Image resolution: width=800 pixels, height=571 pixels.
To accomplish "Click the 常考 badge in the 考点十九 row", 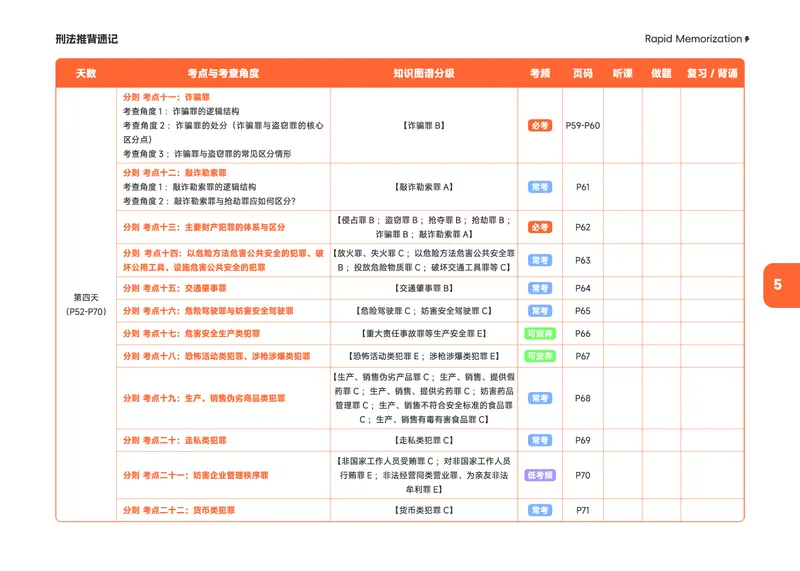I will pos(540,398).
